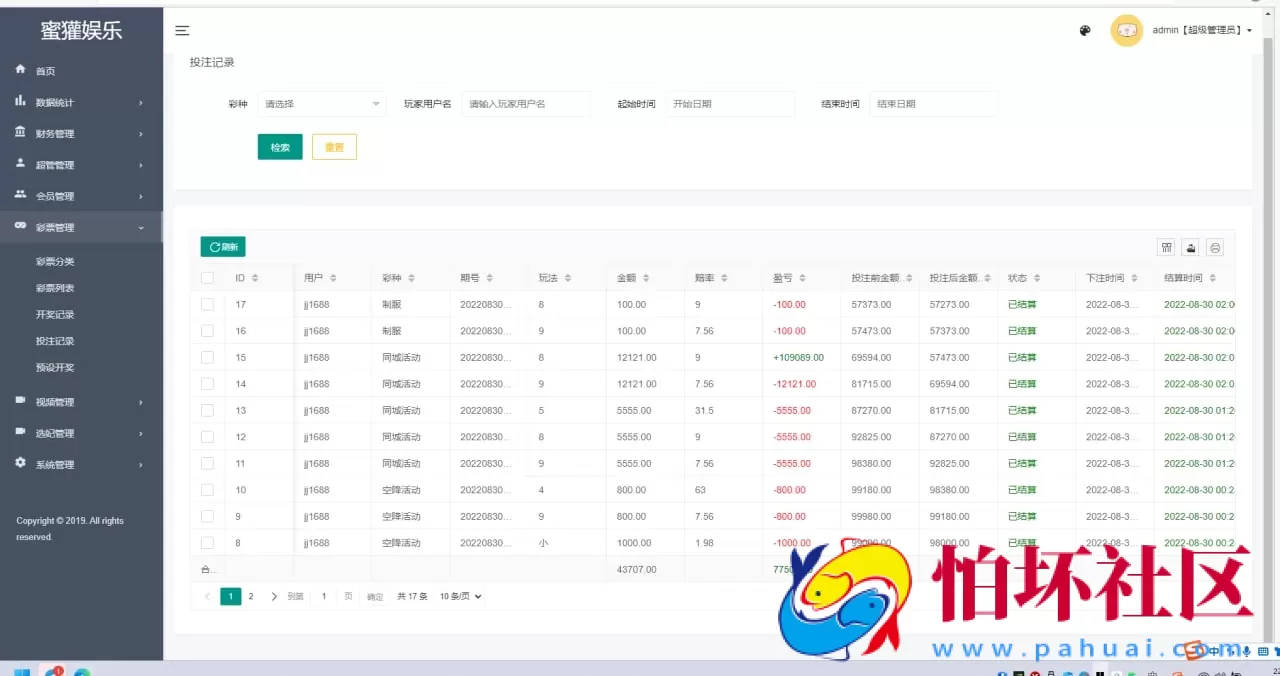Open the 请选择 lottery type dropdown

coord(322,103)
